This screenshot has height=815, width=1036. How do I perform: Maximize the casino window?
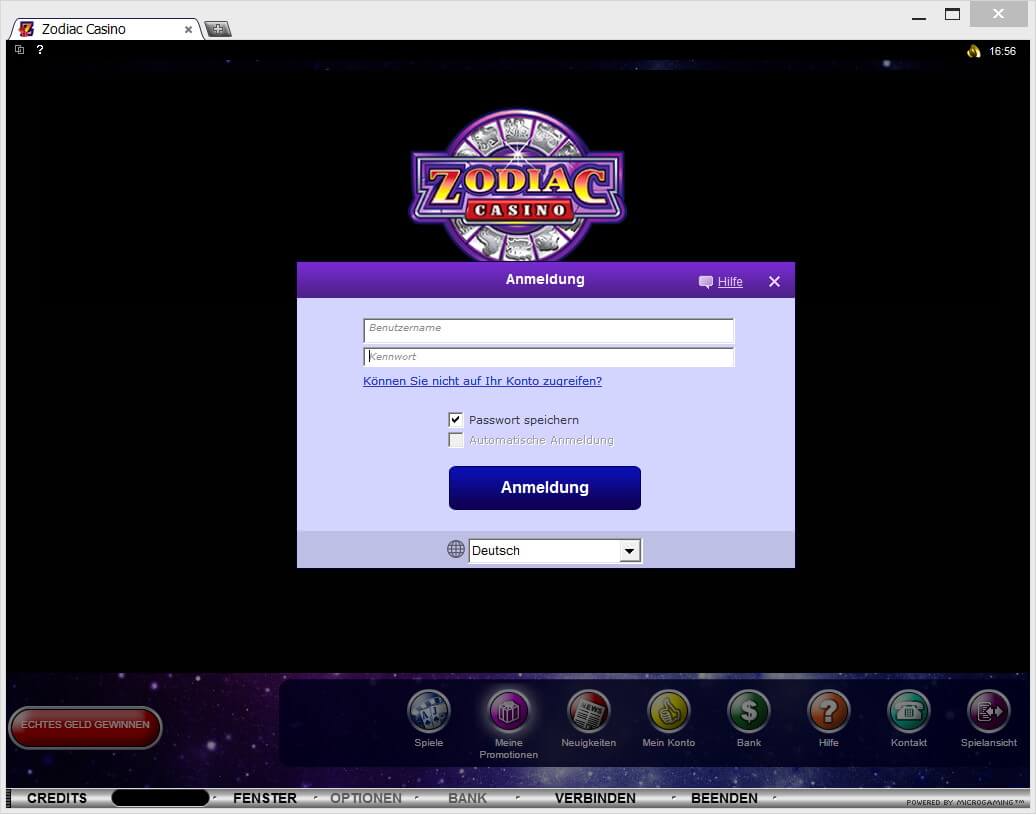tap(952, 14)
